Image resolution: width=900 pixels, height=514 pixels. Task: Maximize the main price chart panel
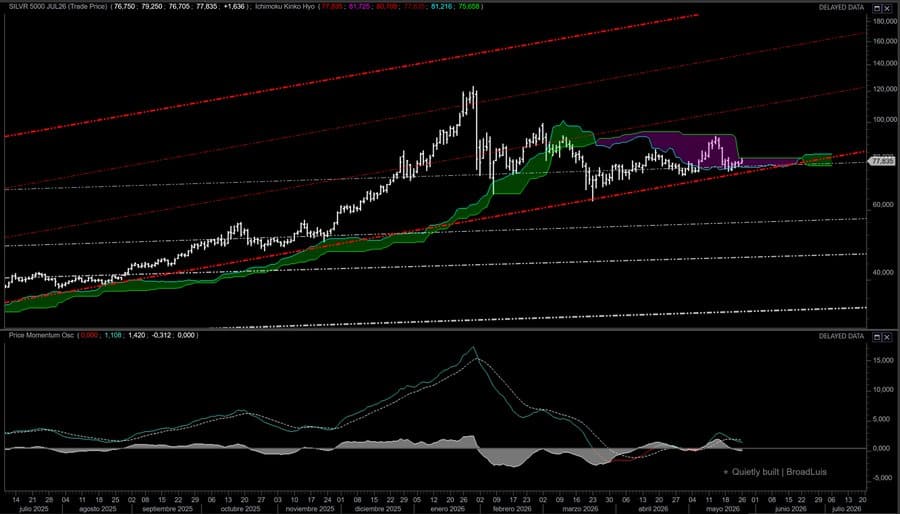[876, 8]
